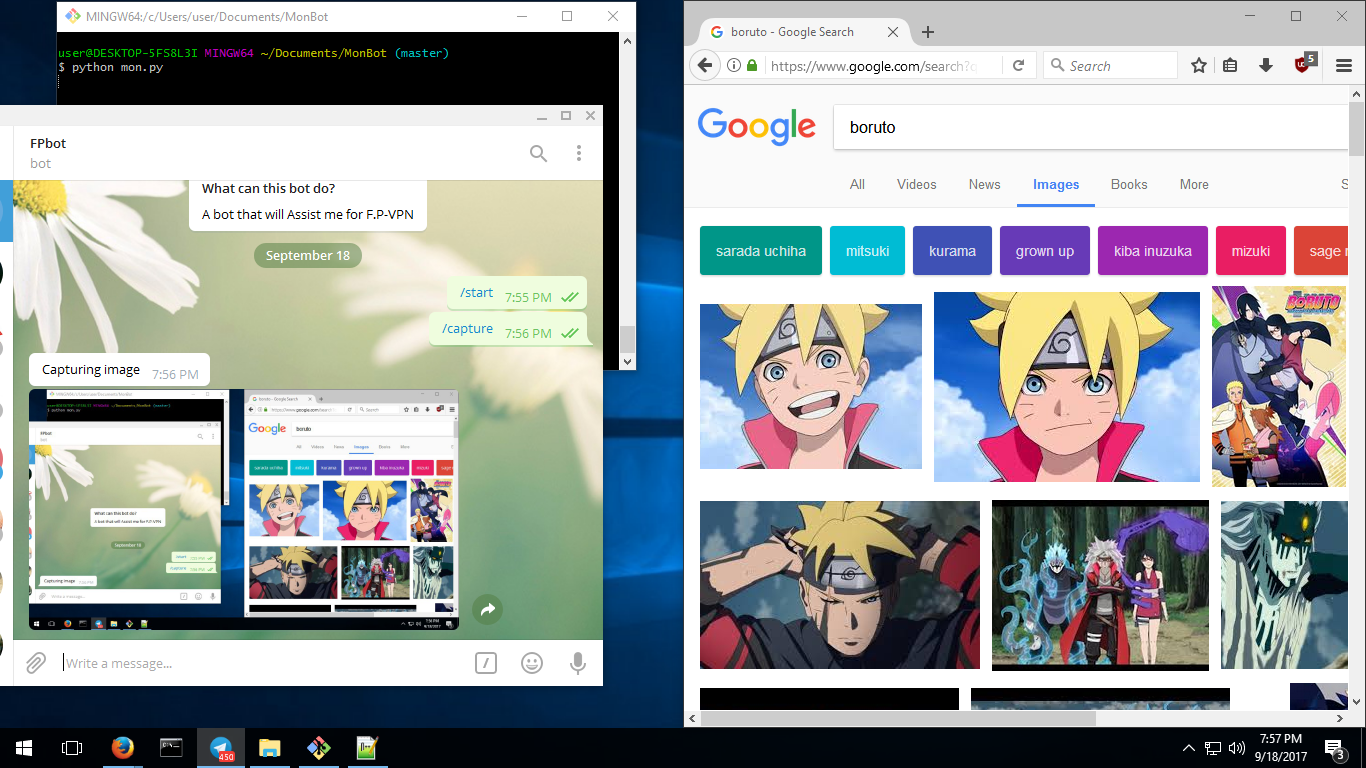Open the Command Prompt taskbar icon
This screenshot has height=768, width=1366.
click(x=171, y=748)
